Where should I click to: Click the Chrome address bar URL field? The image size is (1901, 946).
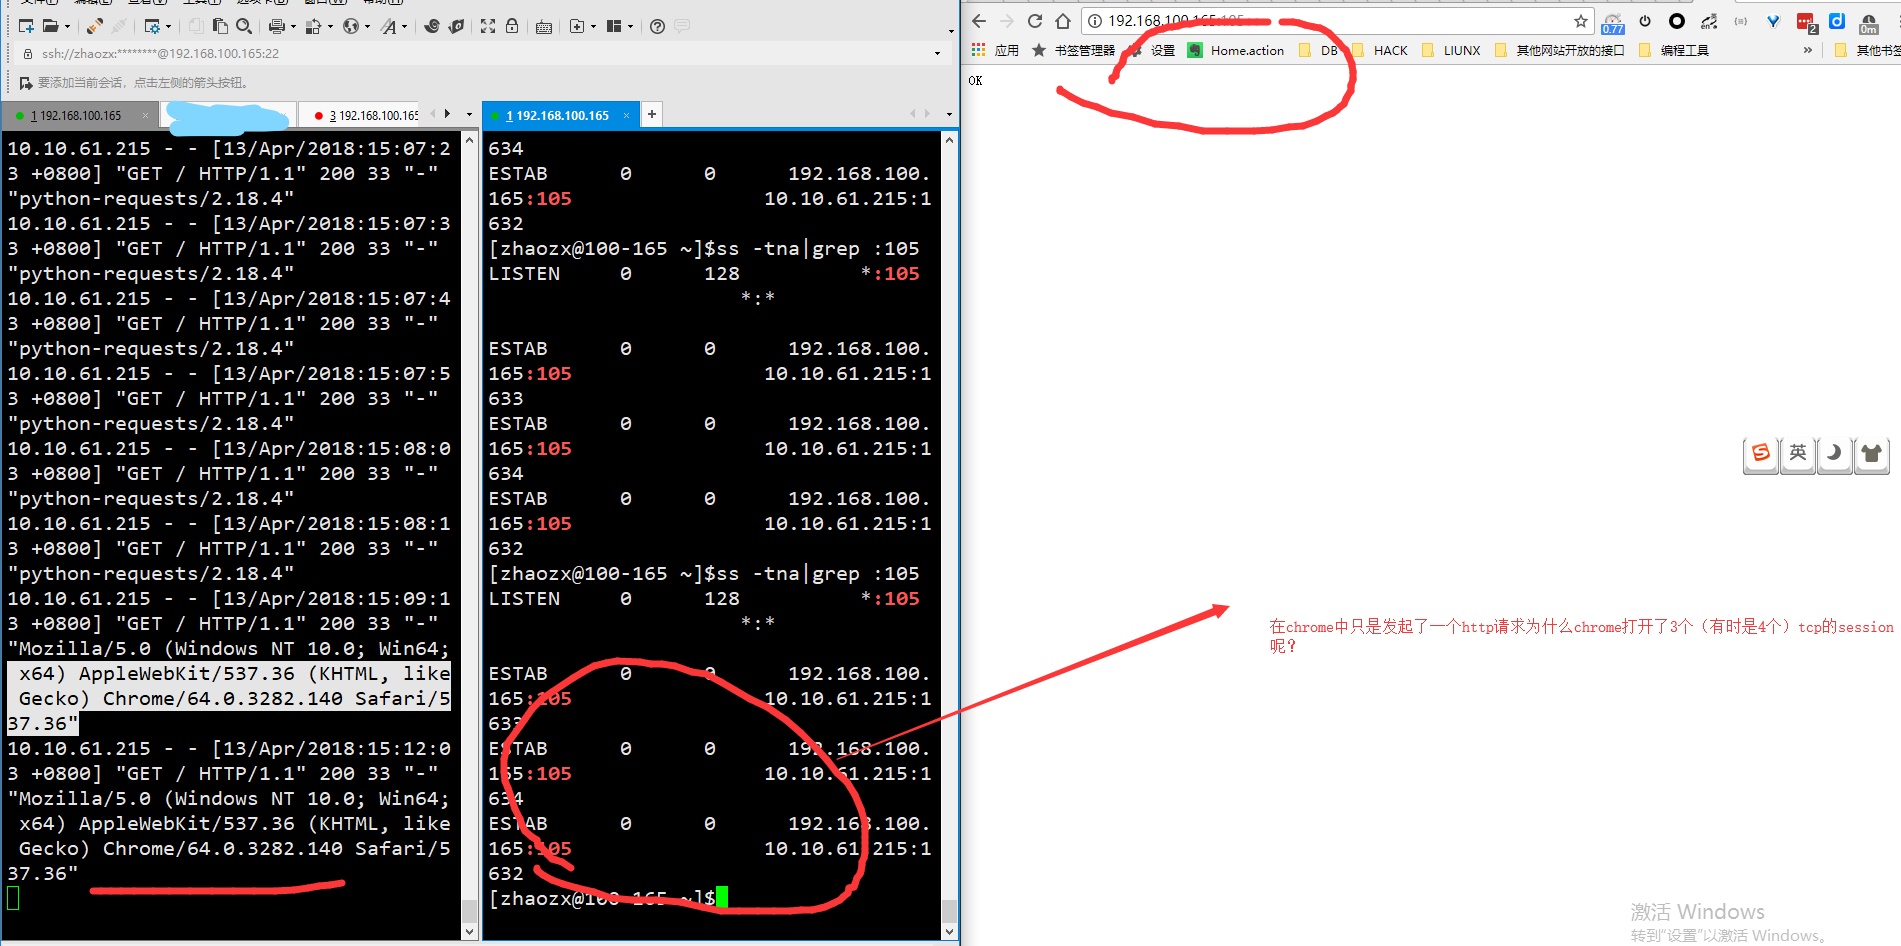point(1336,21)
